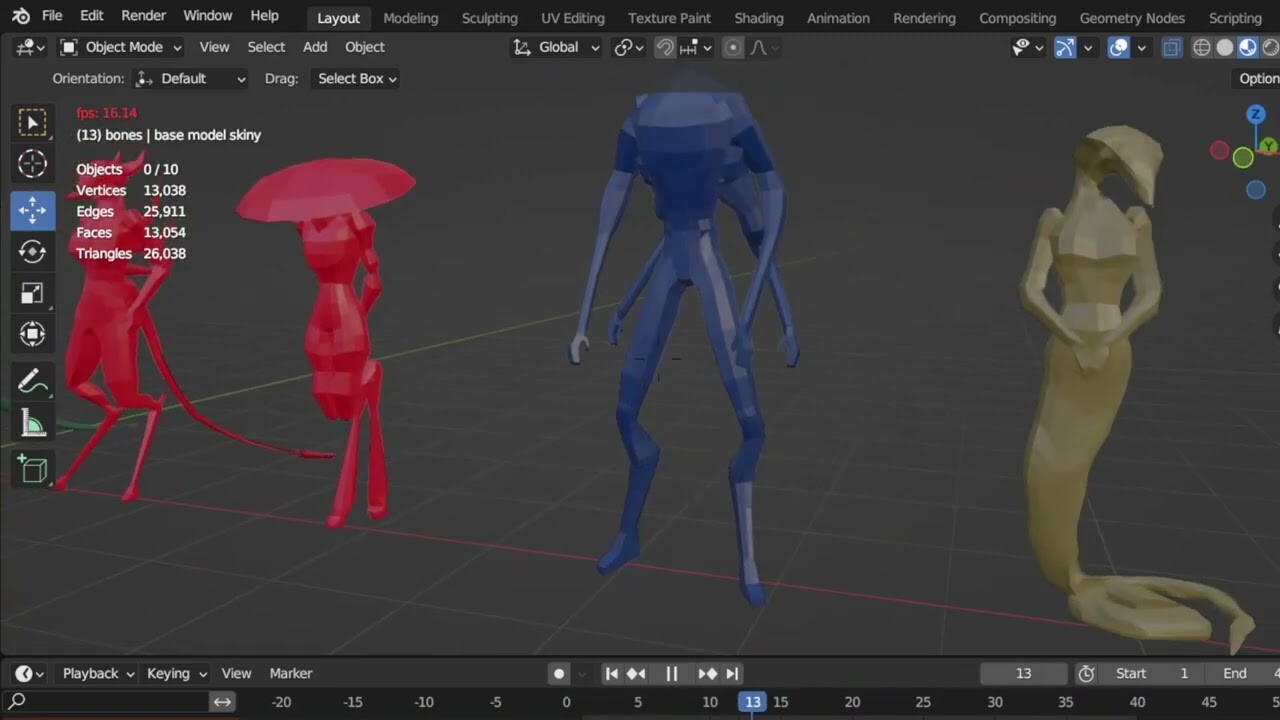Enable proportional editing

click(731, 47)
